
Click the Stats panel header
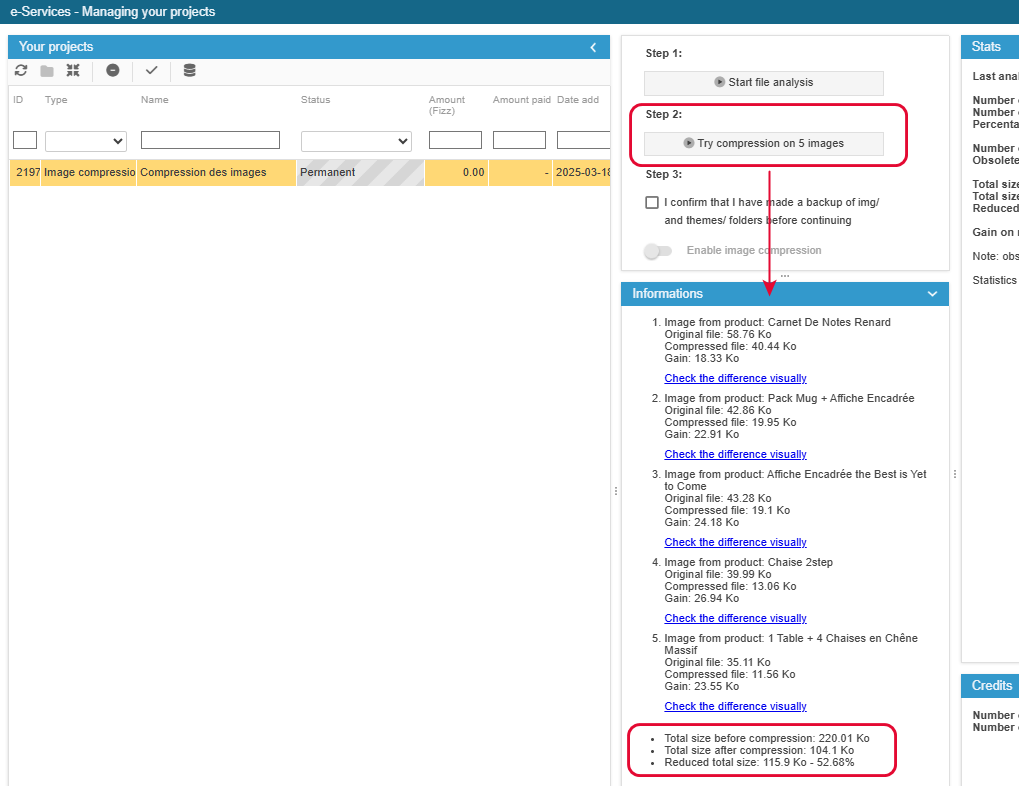pos(990,47)
